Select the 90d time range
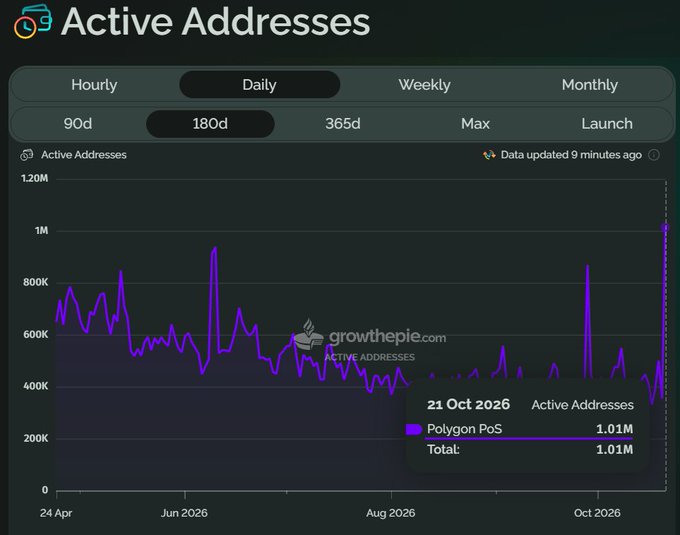The width and height of the screenshot is (680, 535). [x=78, y=124]
